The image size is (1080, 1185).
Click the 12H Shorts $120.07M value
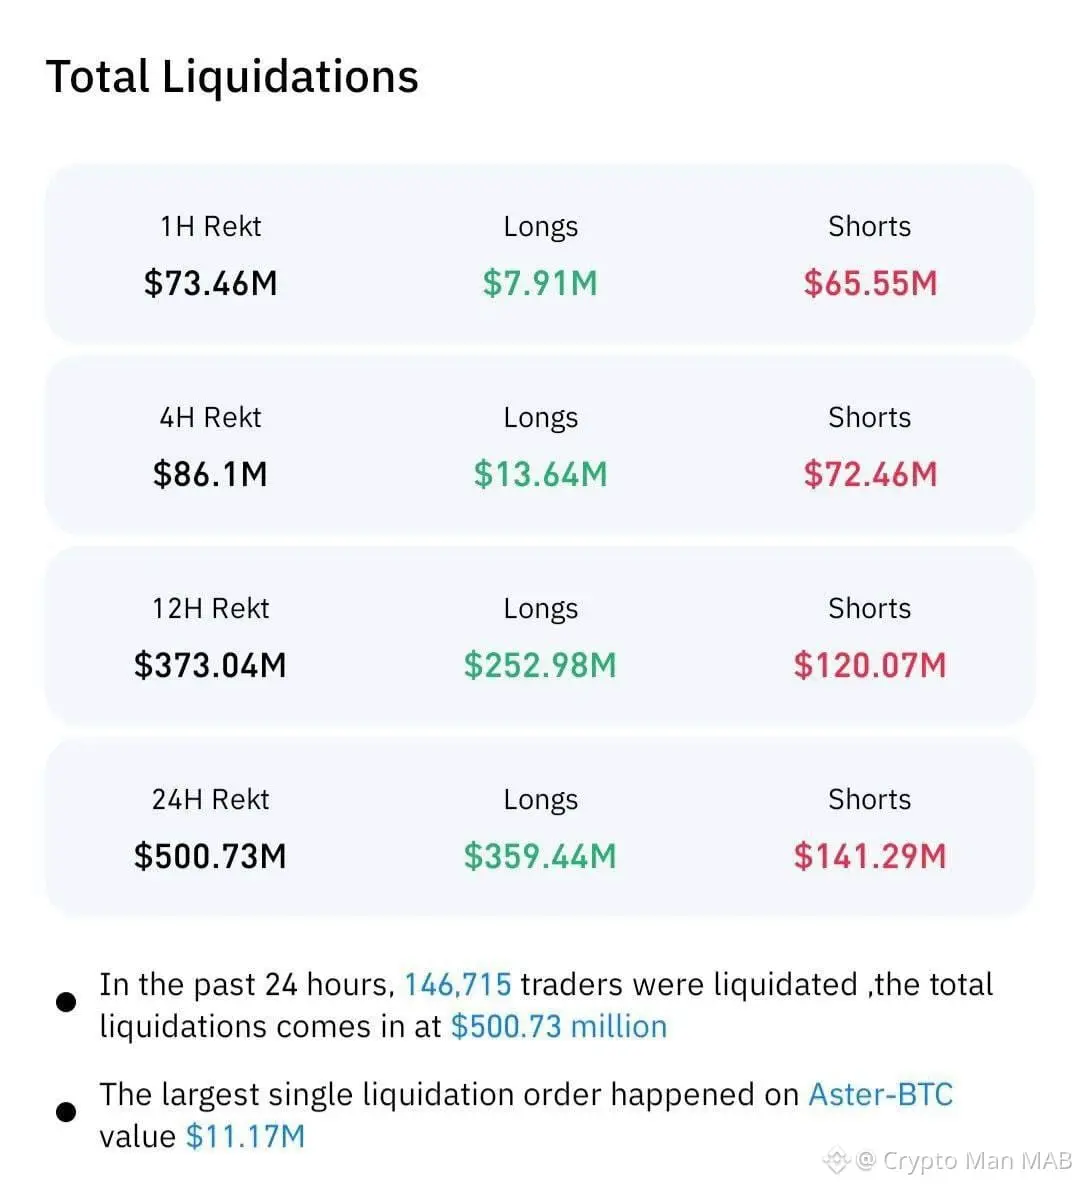870,665
